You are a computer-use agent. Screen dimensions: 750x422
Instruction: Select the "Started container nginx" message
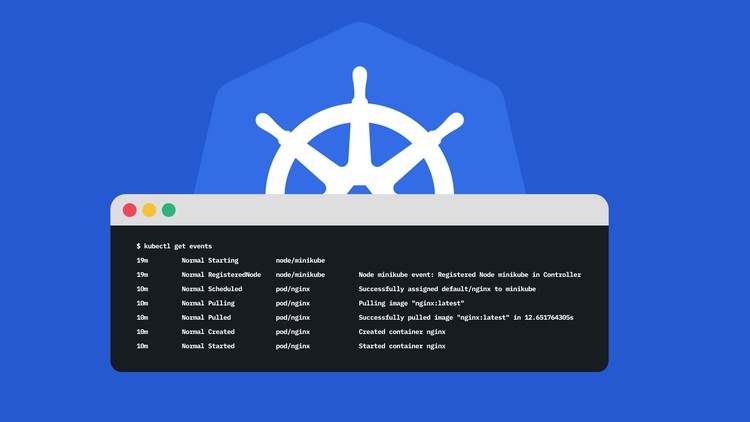401,346
